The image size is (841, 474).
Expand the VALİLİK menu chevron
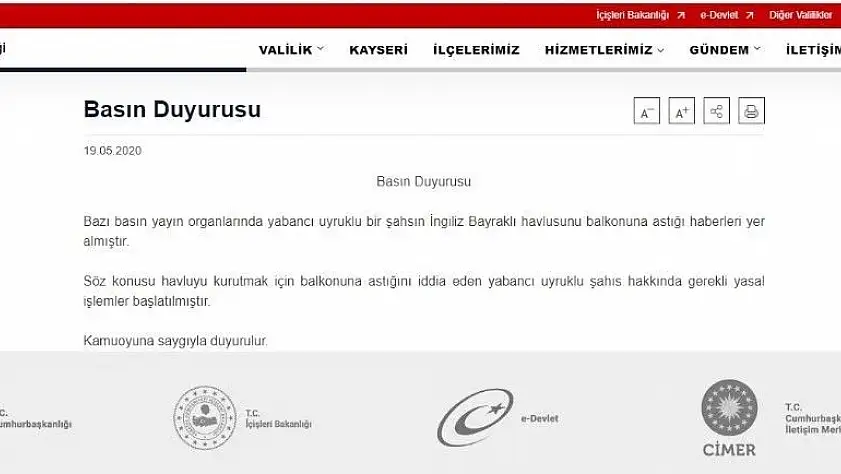(320, 49)
